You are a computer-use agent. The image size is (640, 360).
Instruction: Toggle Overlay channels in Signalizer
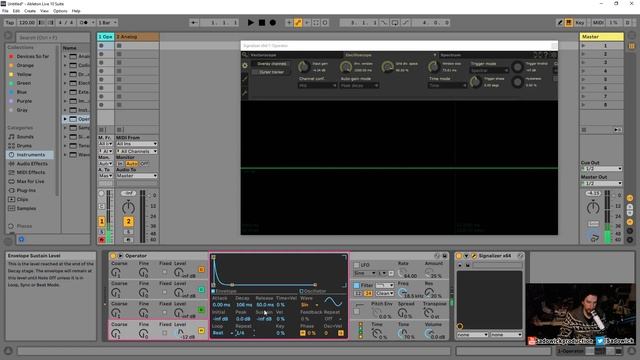[x=271, y=64]
